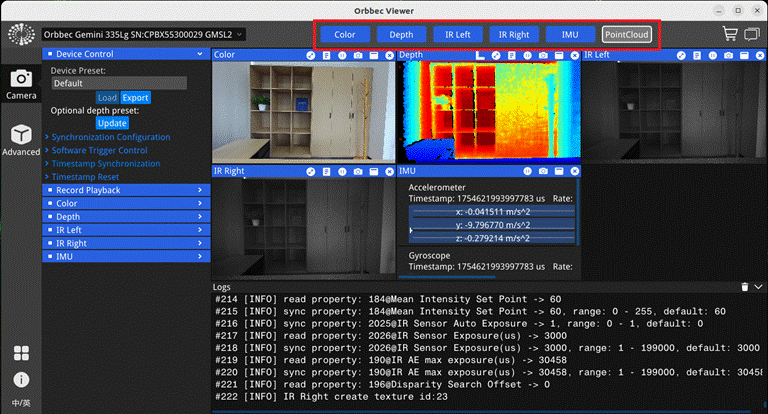Close the IR Right stream panel
The image size is (768, 414).
[x=389, y=171]
